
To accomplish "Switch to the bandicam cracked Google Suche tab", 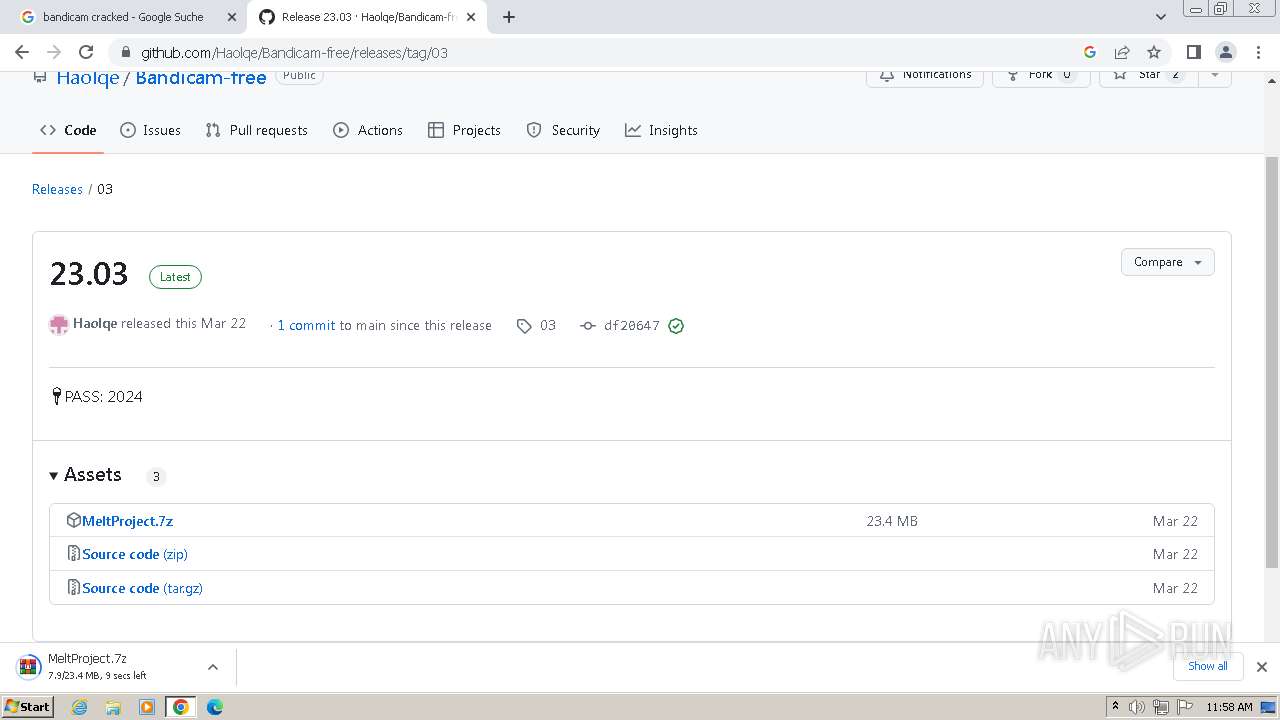I will point(123,17).
